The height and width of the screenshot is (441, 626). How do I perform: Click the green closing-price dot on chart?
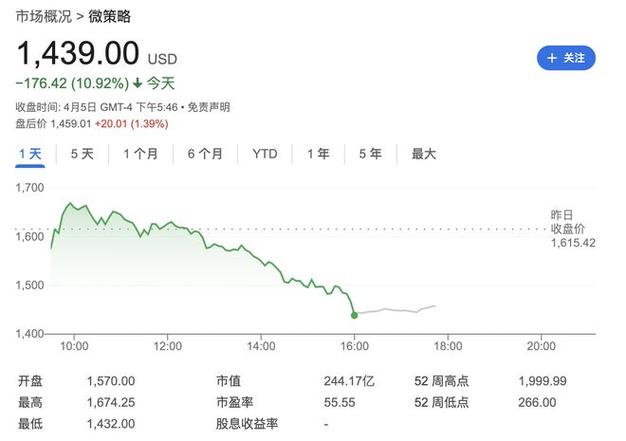(355, 315)
